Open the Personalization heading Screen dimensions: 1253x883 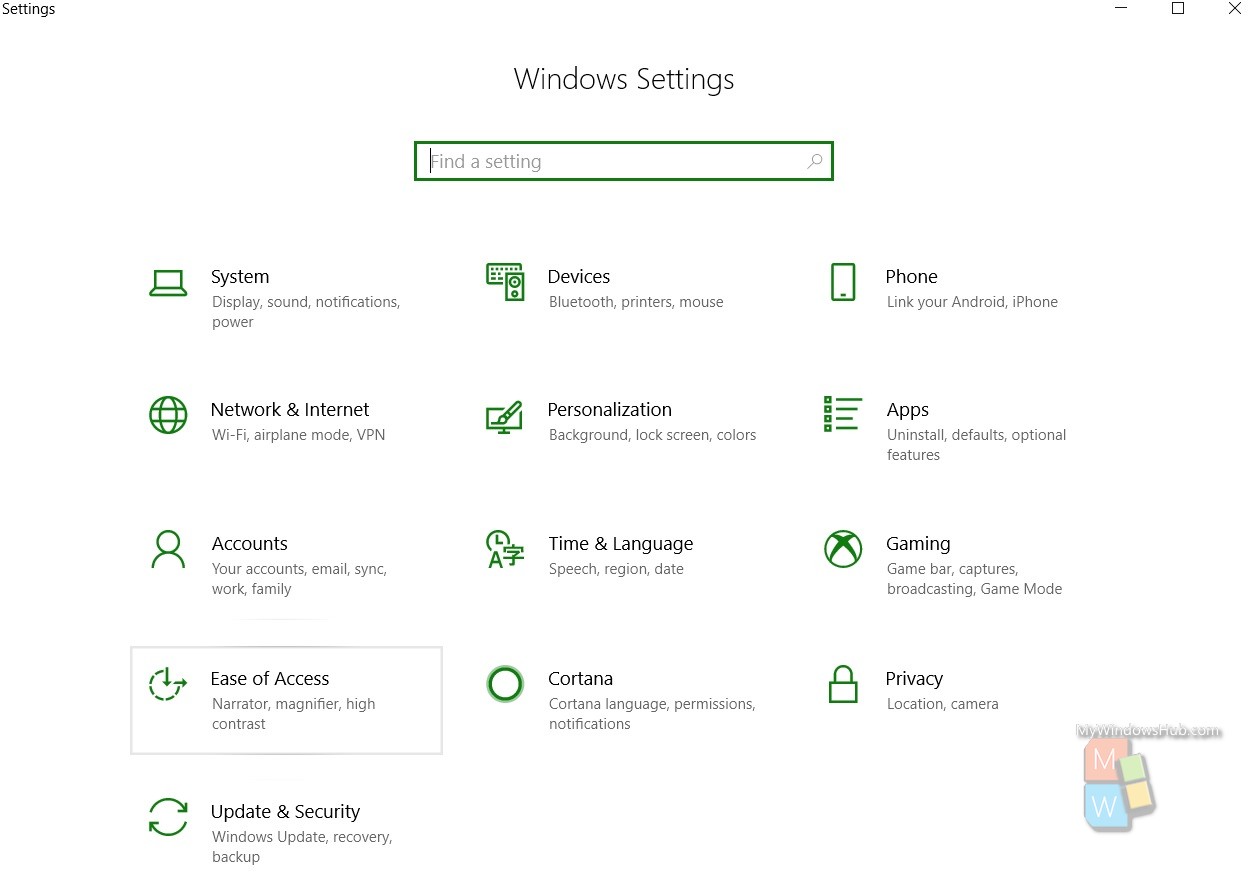610,410
